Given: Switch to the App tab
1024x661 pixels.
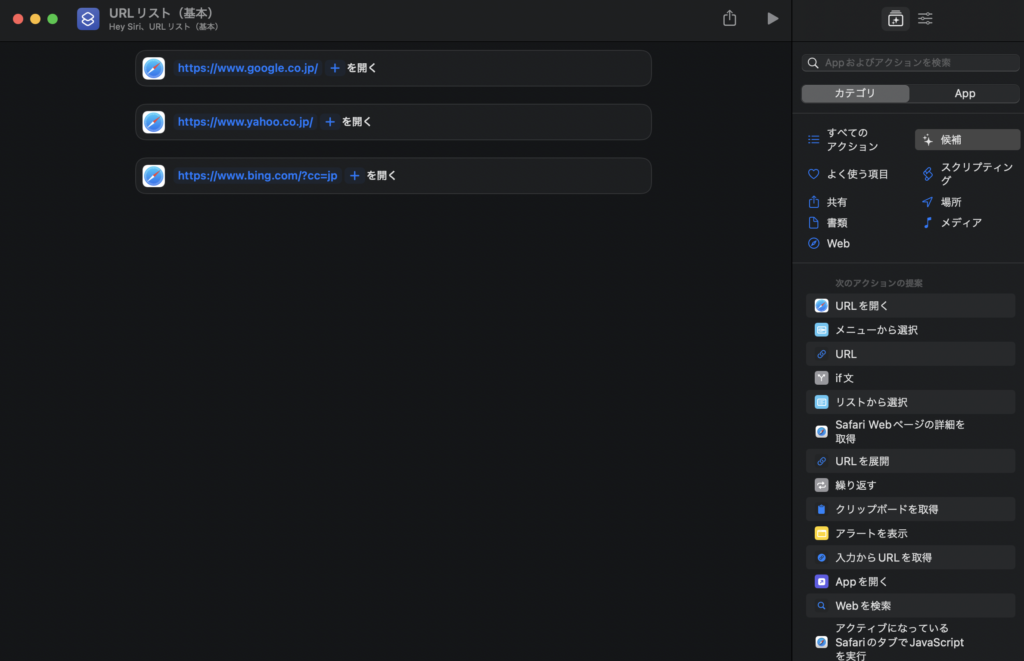Looking at the screenshot, I should point(964,93).
